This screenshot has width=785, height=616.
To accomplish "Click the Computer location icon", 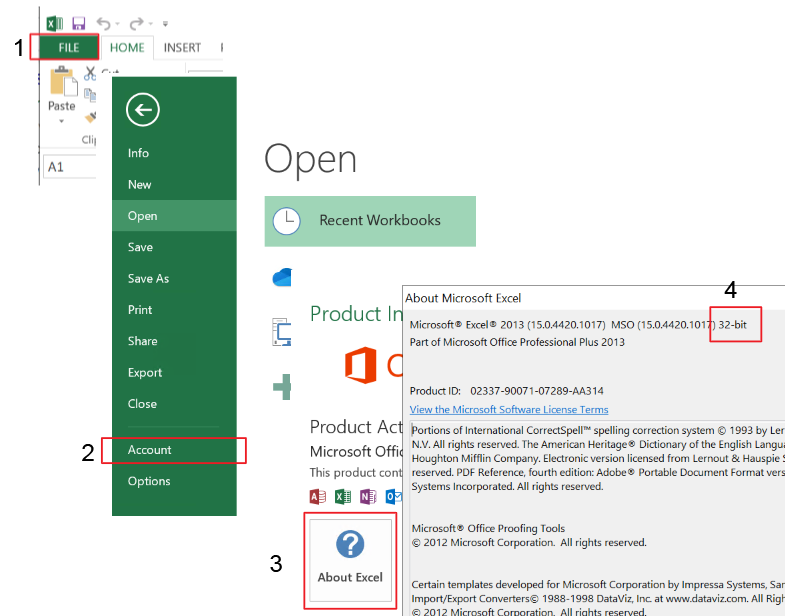I will (282, 332).
